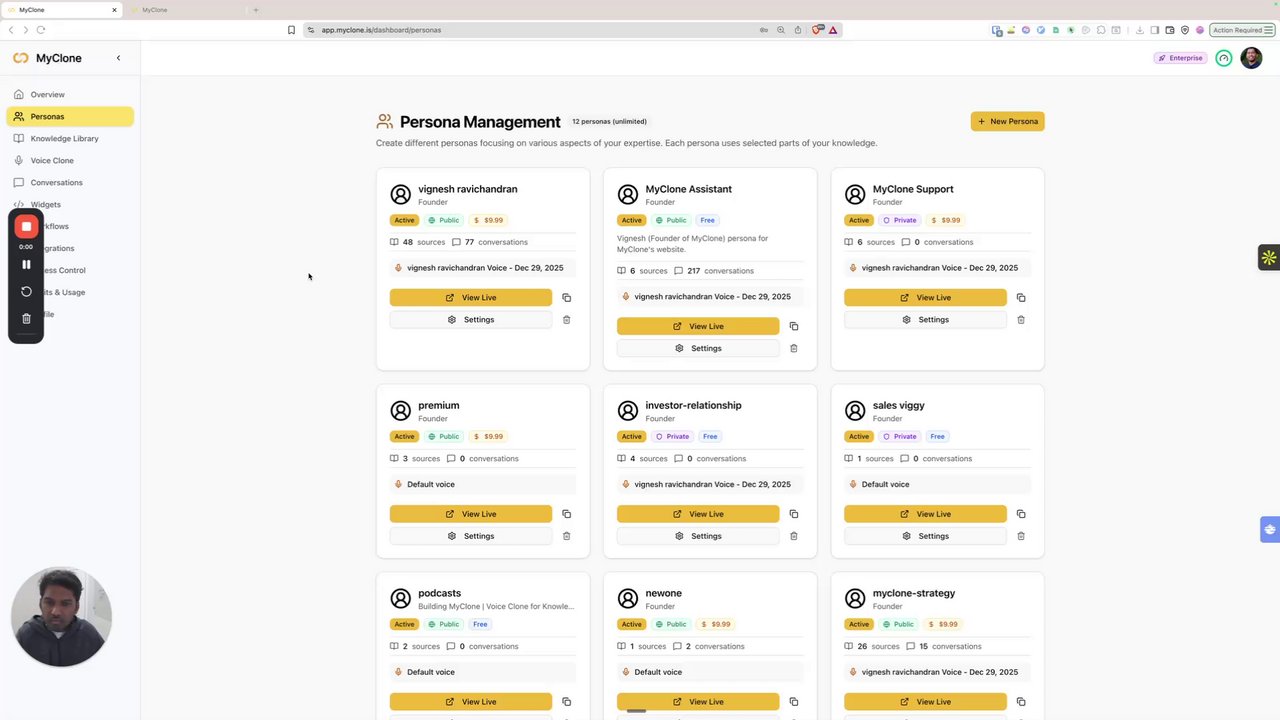Discard the recording using the trash icon
The height and width of the screenshot is (720, 1280).
(x=27, y=319)
